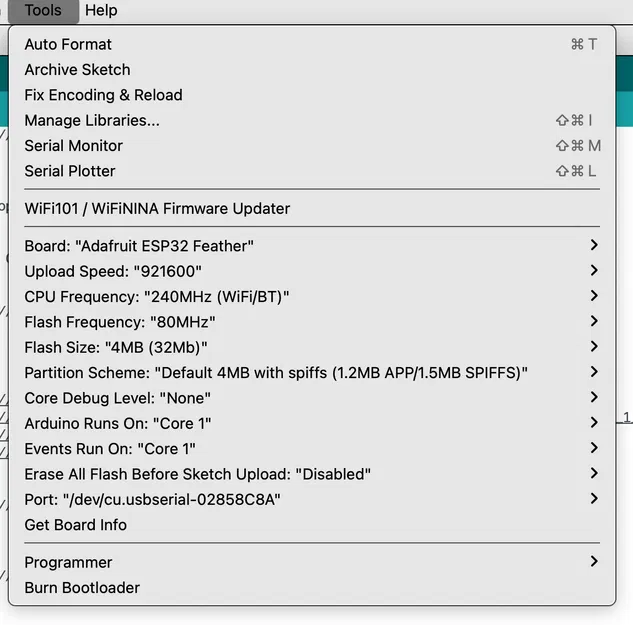This screenshot has height=625, width=633.
Task: Click Fix Encoding & Reload
Action: (103, 95)
